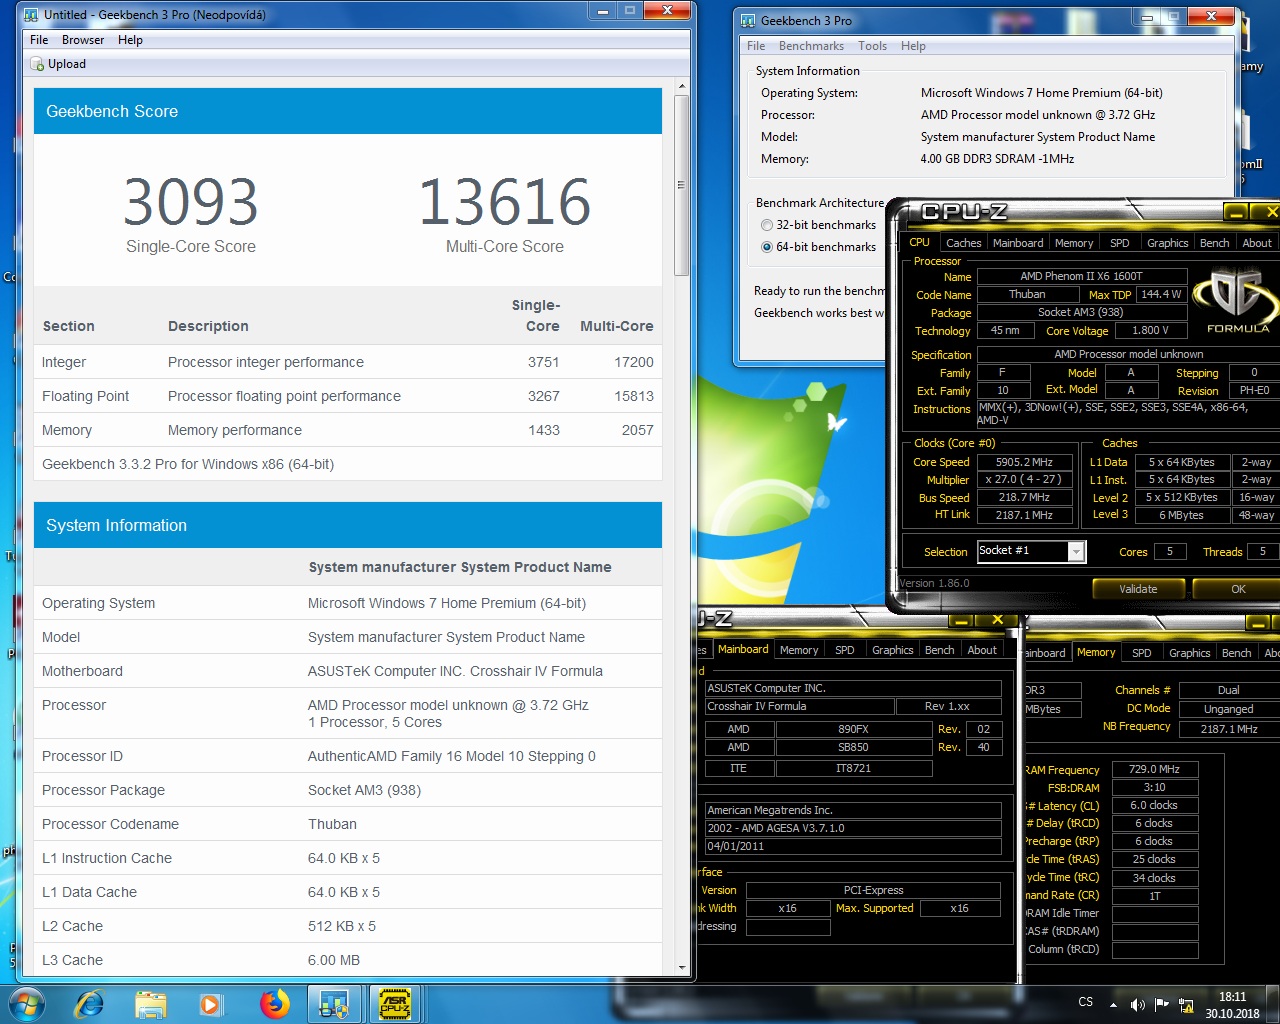1280x1024 pixels.
Task: Open File menu in Geekbench 3 Pro window
Action: 756,46
